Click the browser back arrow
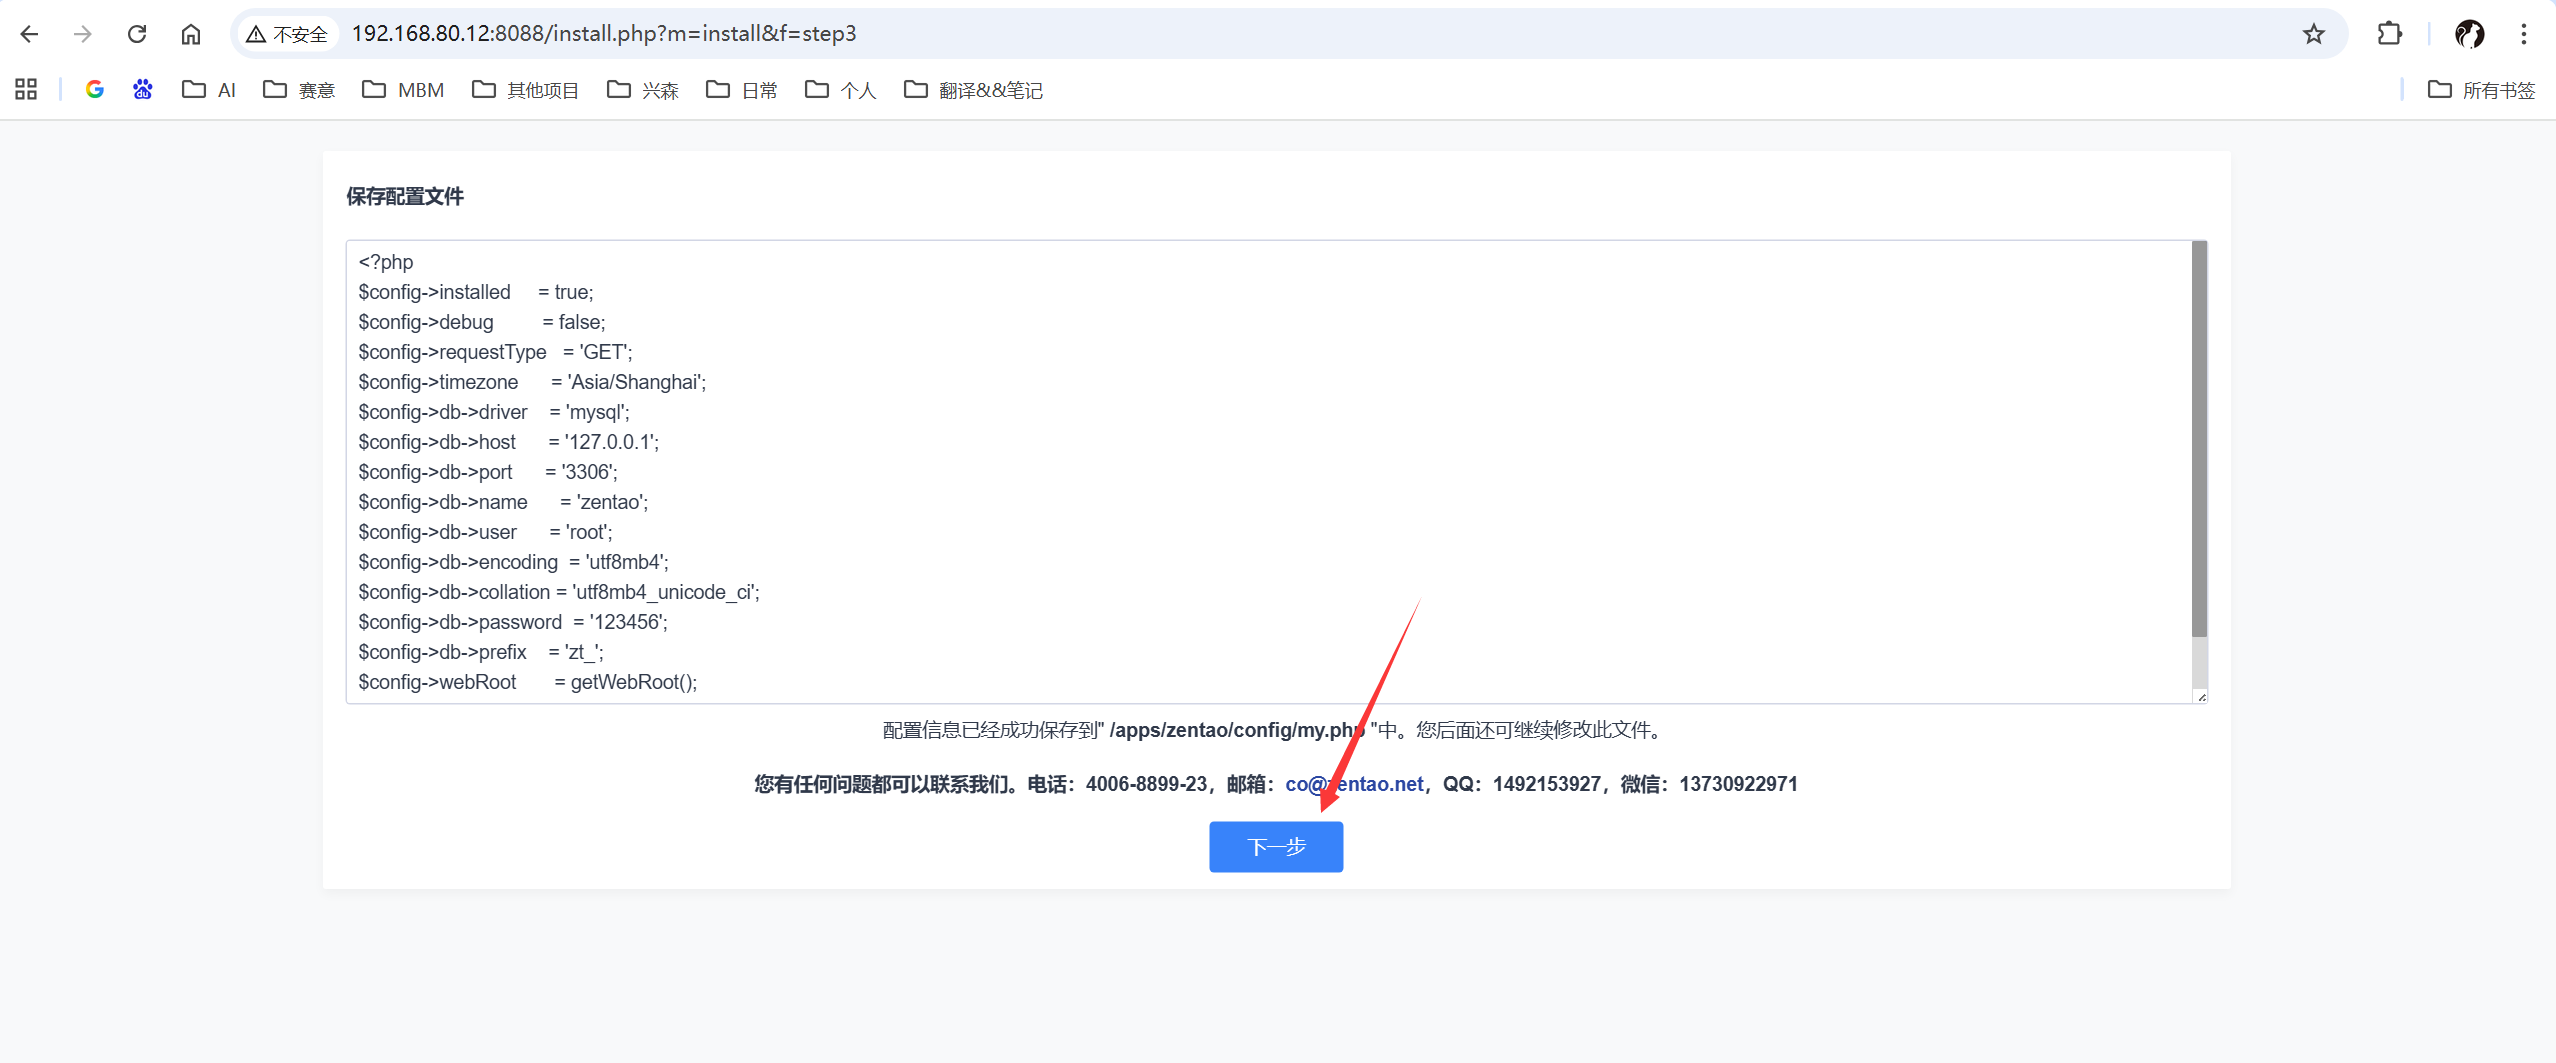 [x=29, y=34]
